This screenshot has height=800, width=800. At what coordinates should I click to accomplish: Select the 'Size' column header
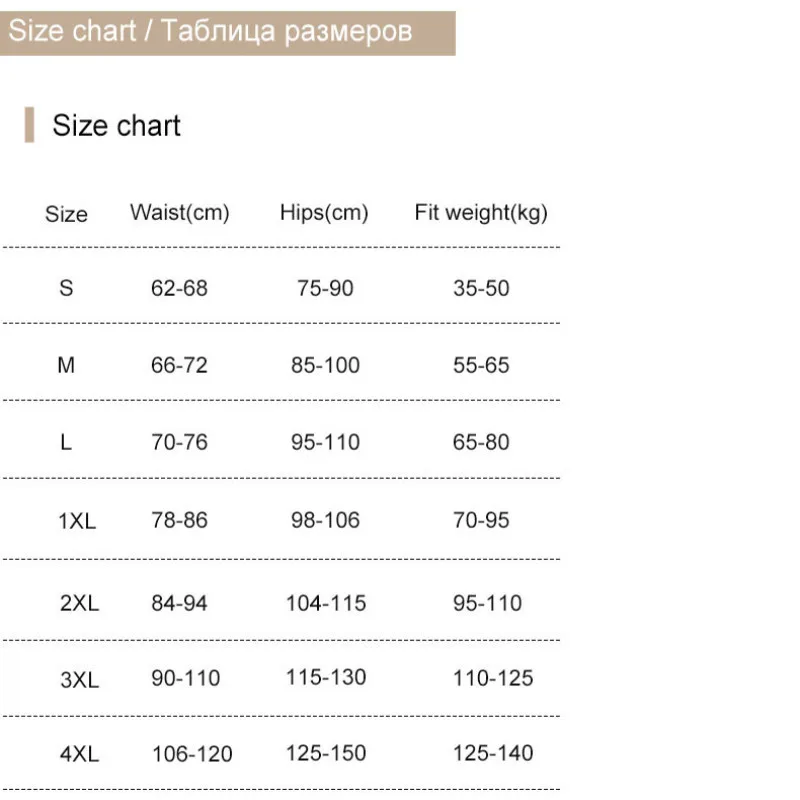tap(66, 214)
